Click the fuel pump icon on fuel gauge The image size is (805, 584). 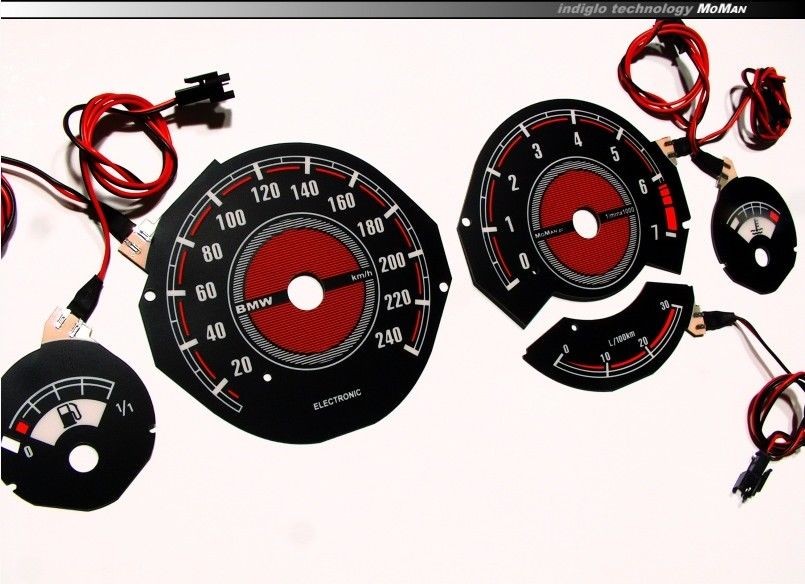tap(70, 415)
